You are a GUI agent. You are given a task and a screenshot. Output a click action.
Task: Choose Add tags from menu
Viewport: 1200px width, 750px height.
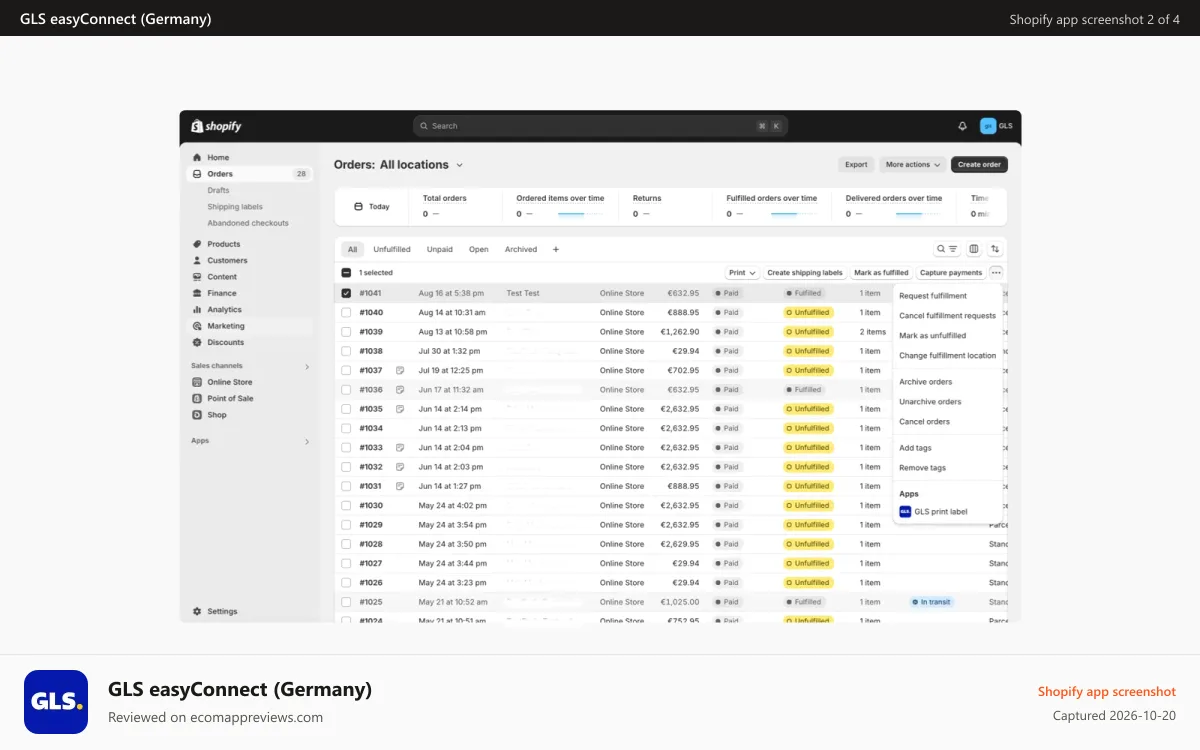[915, 448]
